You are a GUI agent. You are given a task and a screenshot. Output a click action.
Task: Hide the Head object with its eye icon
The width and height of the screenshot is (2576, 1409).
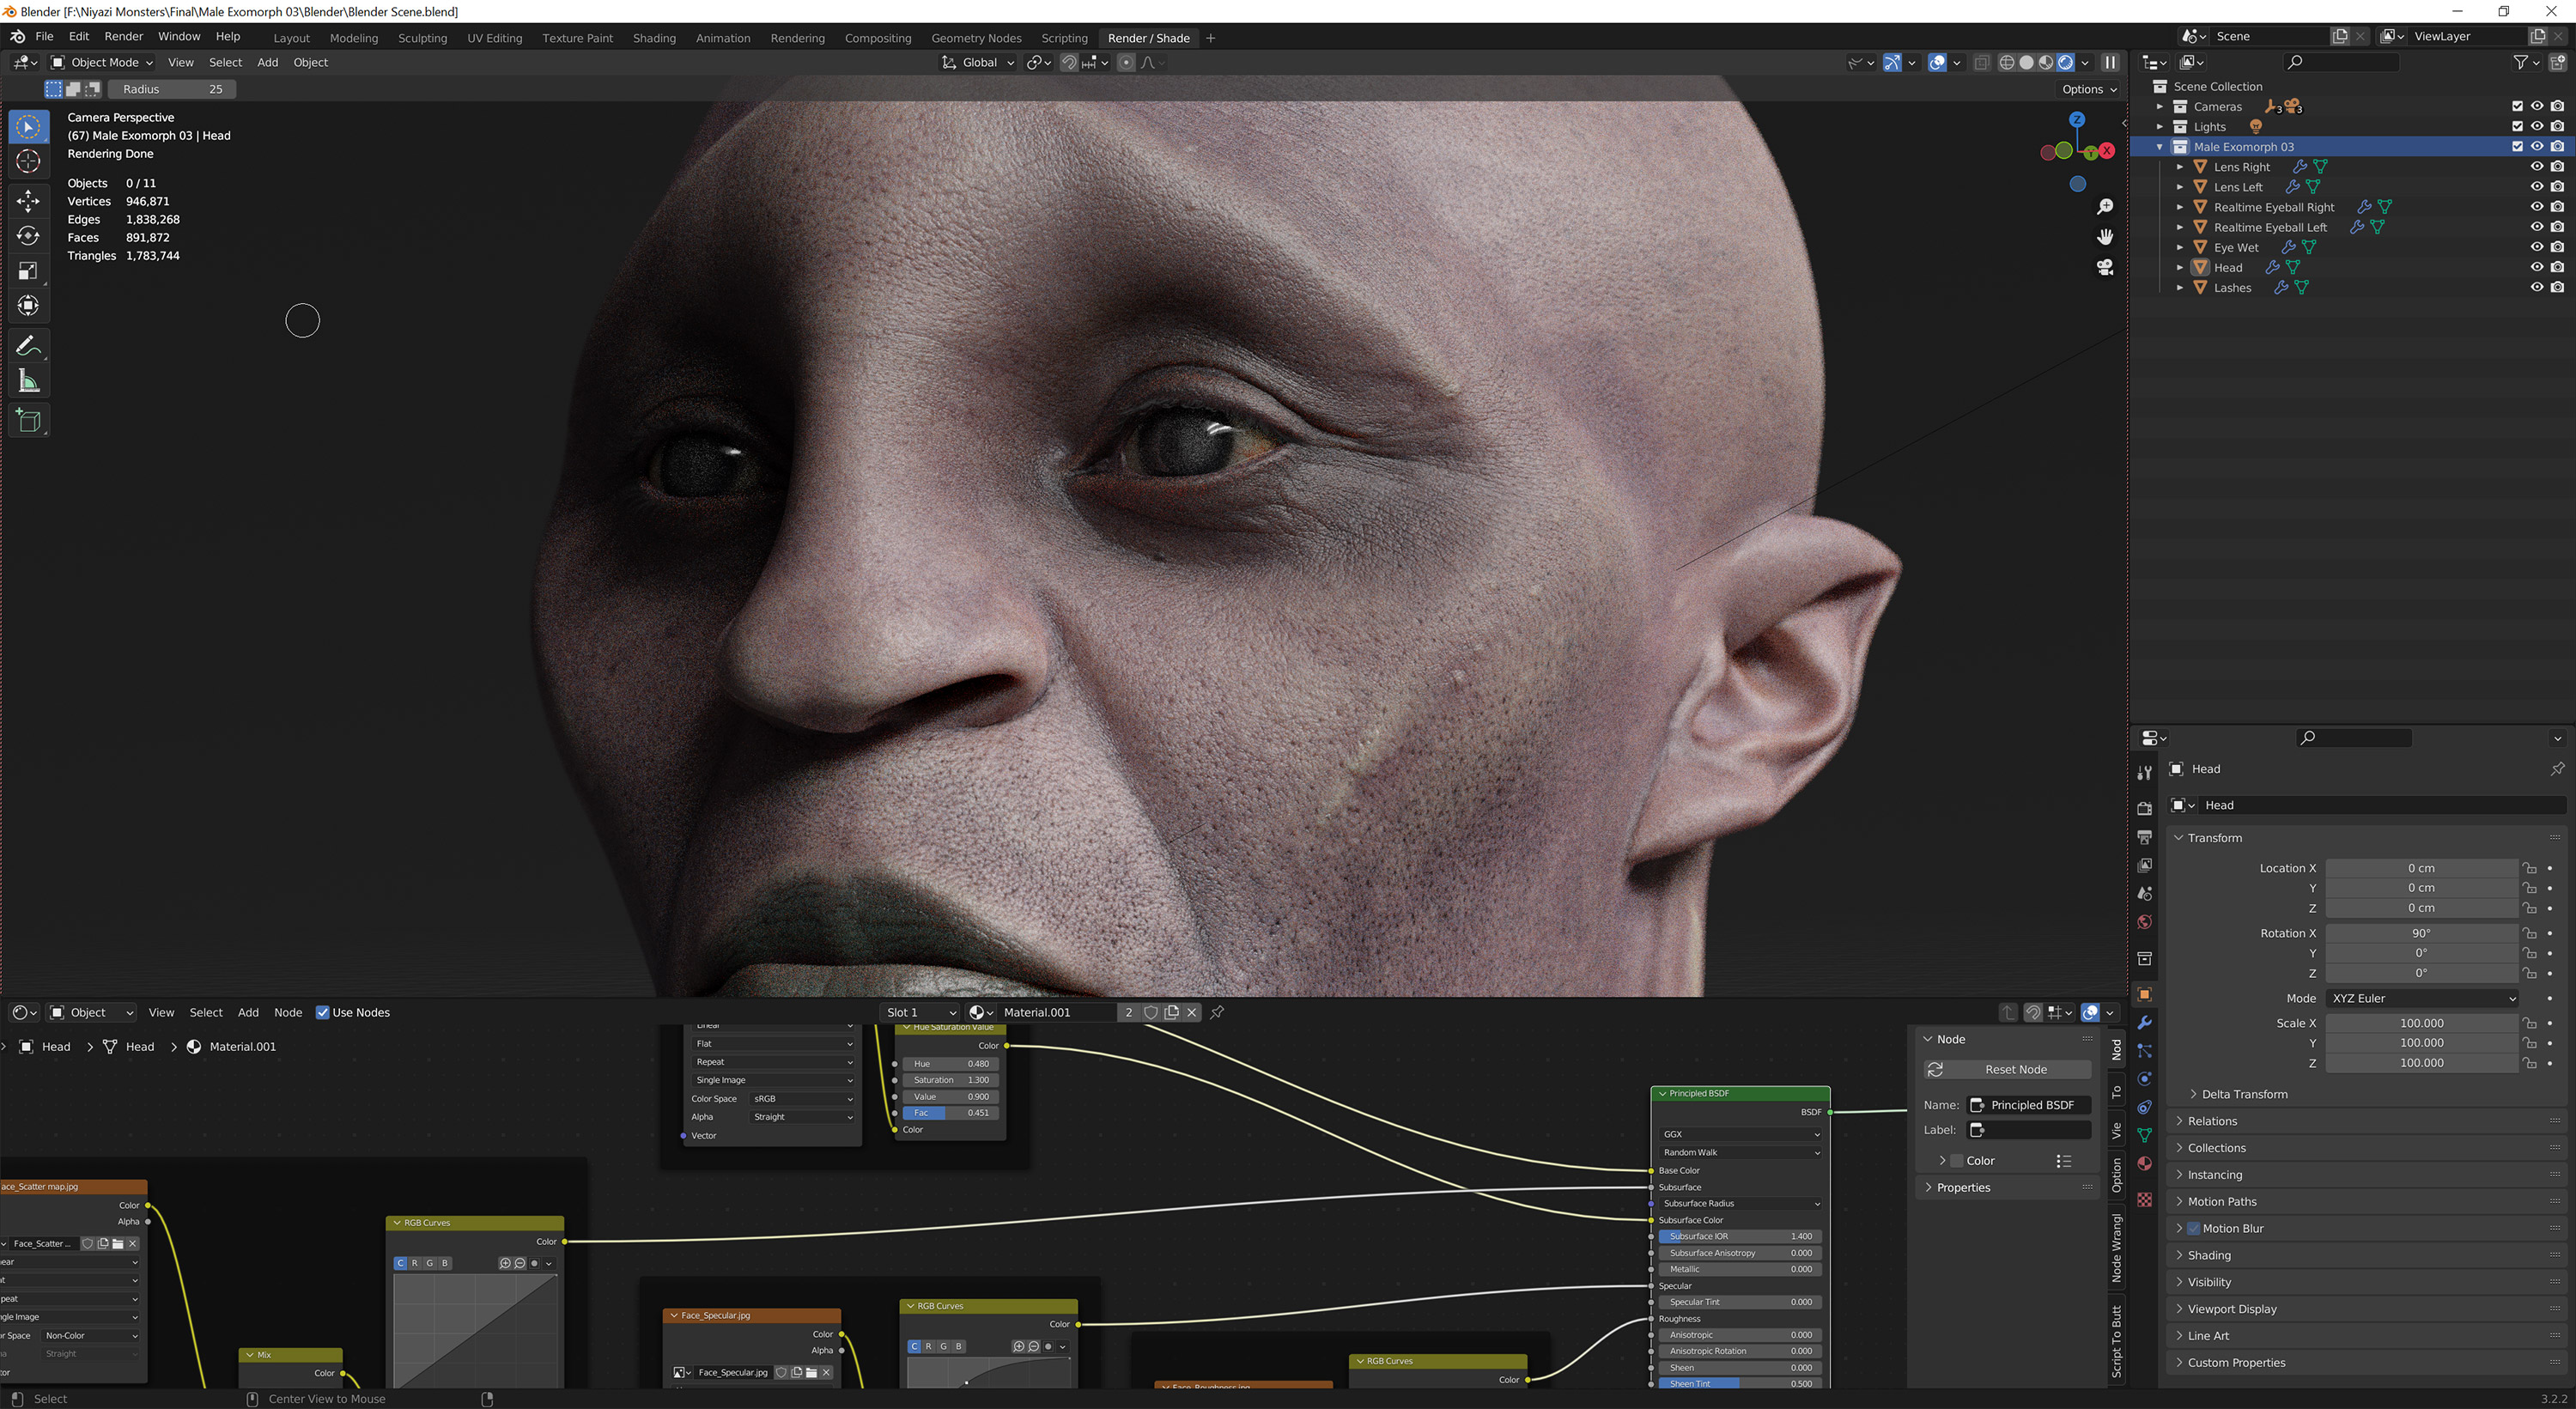(x=2536, y=267)
